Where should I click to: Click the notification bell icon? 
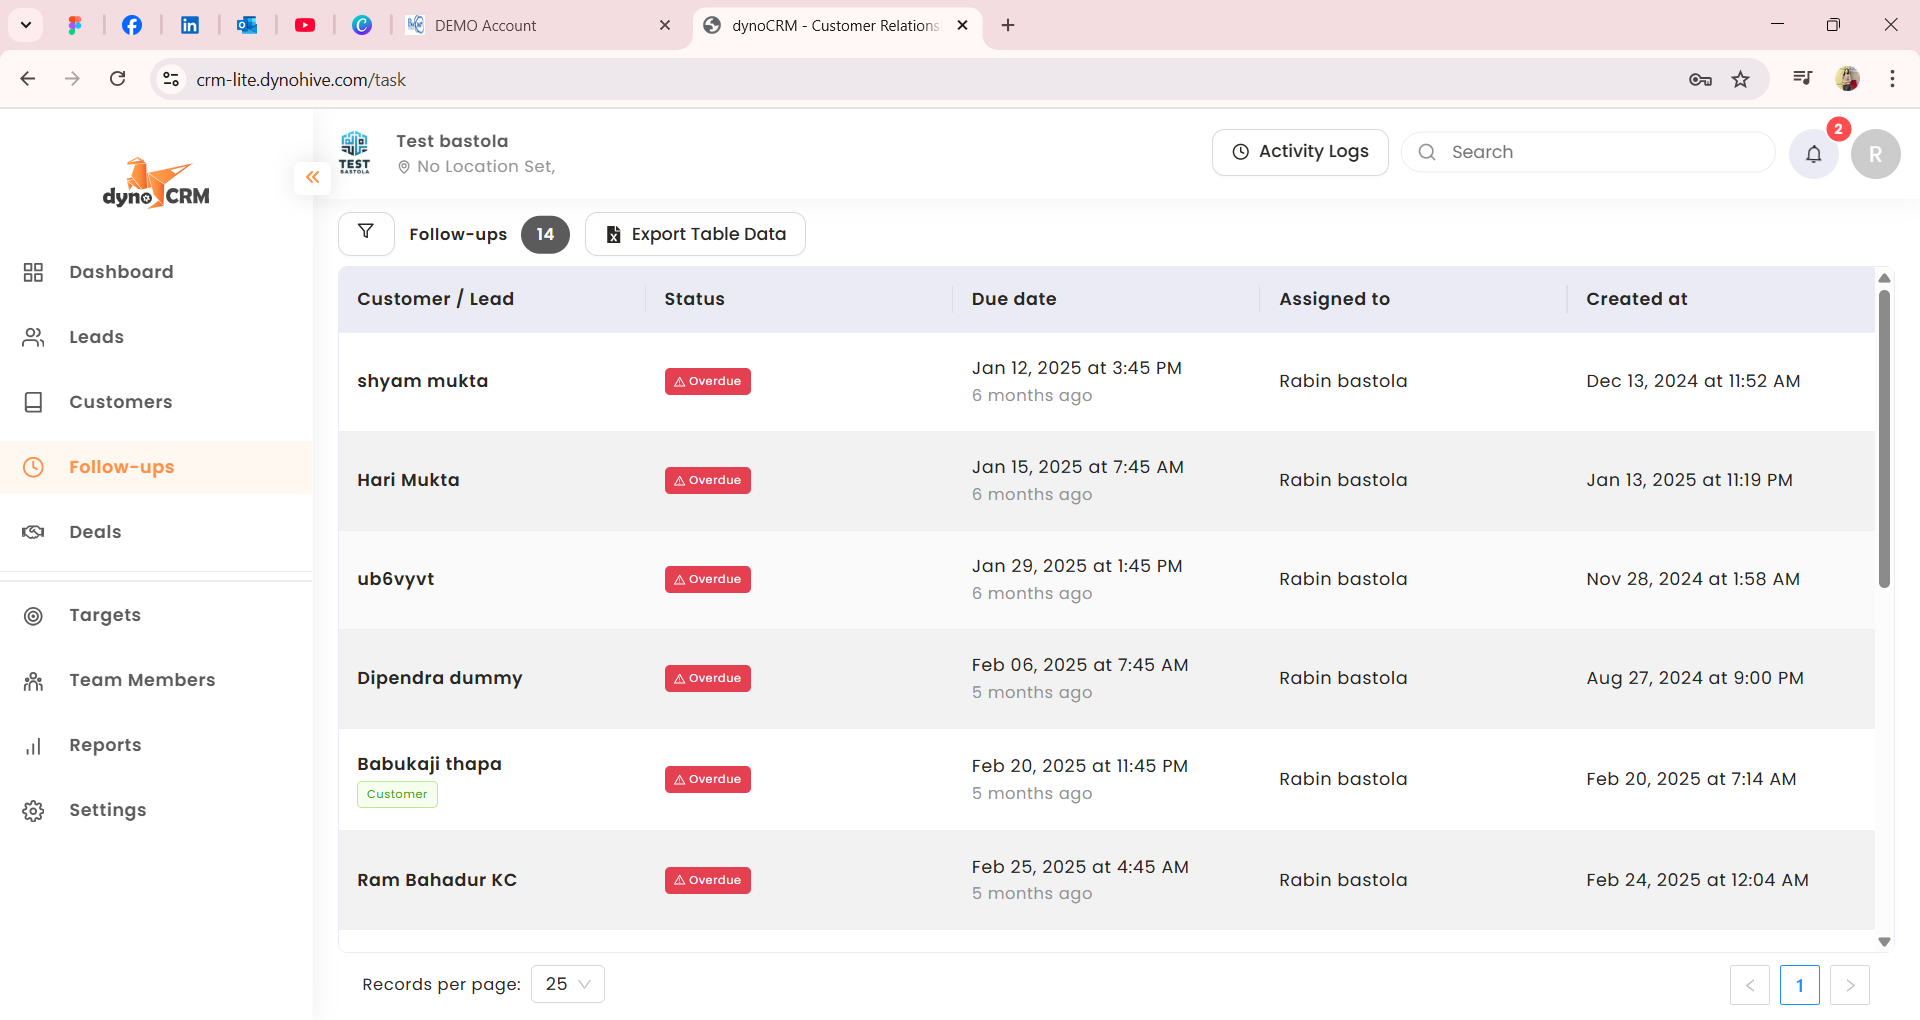pos(1813,154)
